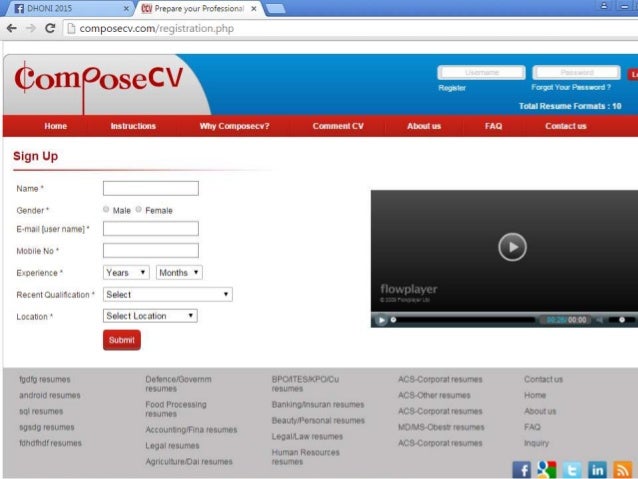Screen dimensions: 638x479
Task: Open the Select Location dropdown
Action: pyautogui.click(x=150, y=316)
